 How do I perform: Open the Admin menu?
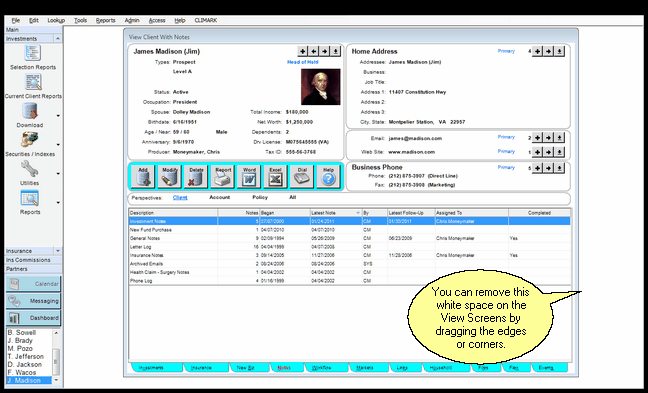tap(132, 20)
